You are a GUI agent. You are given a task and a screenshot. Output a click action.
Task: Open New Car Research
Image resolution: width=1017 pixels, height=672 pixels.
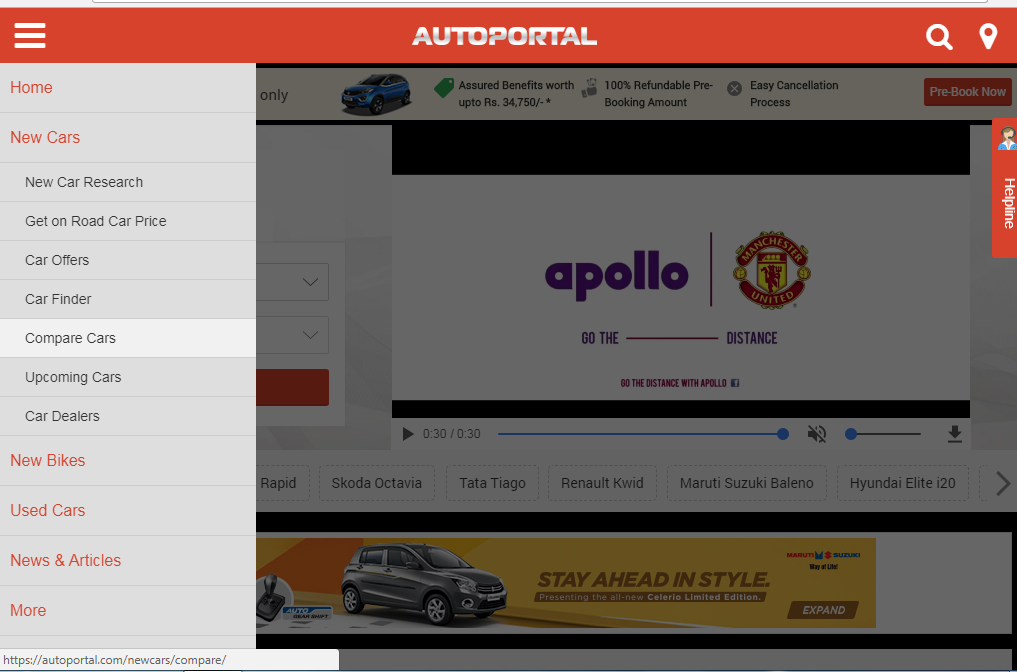point(128,182)
